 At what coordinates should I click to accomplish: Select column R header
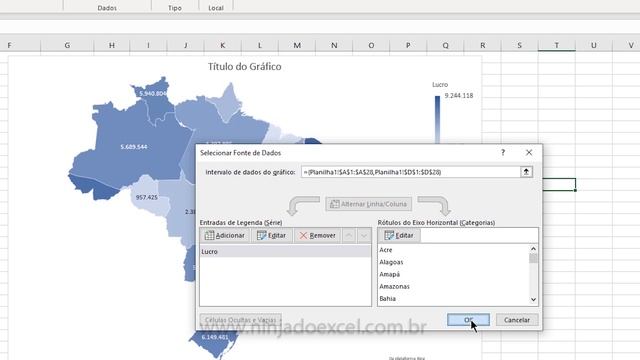pos(482,45)
